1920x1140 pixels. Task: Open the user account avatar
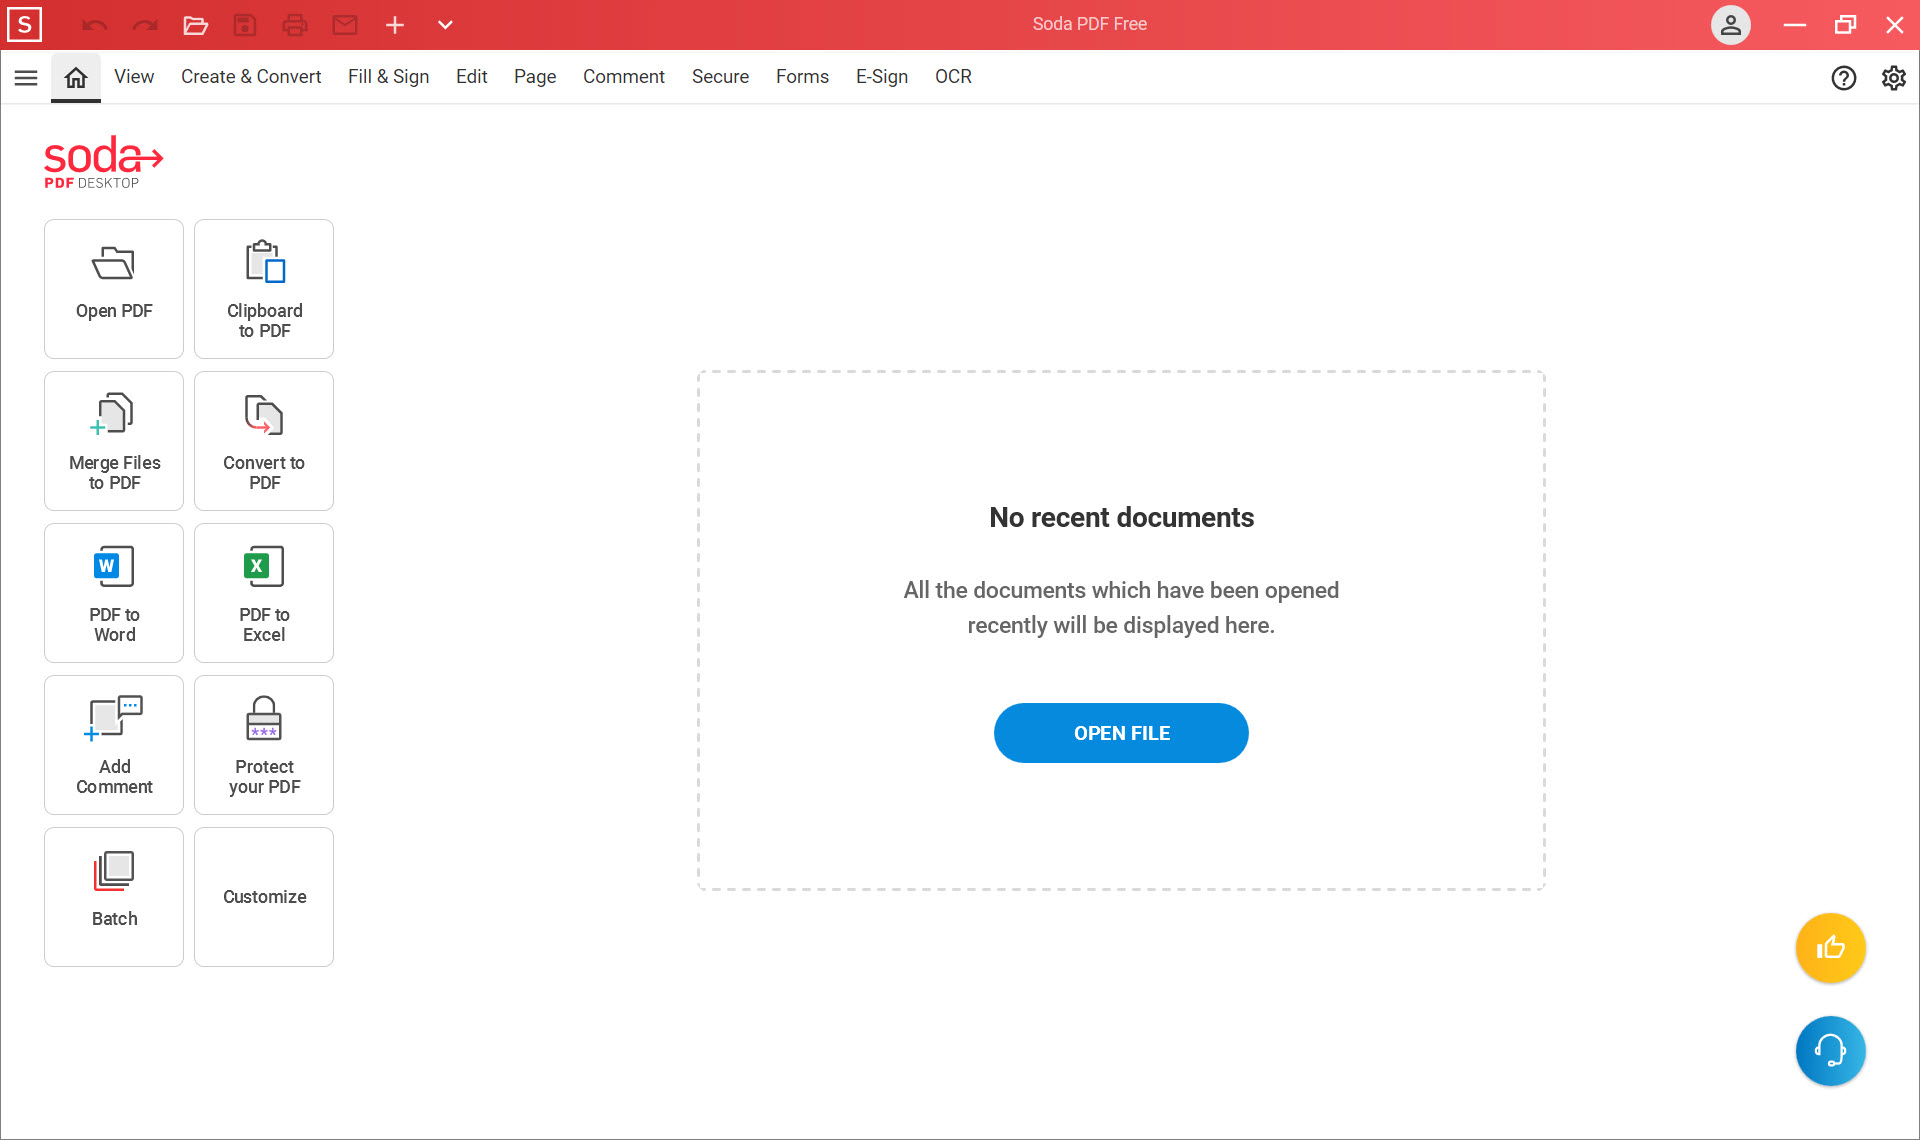pos(1730,25)
